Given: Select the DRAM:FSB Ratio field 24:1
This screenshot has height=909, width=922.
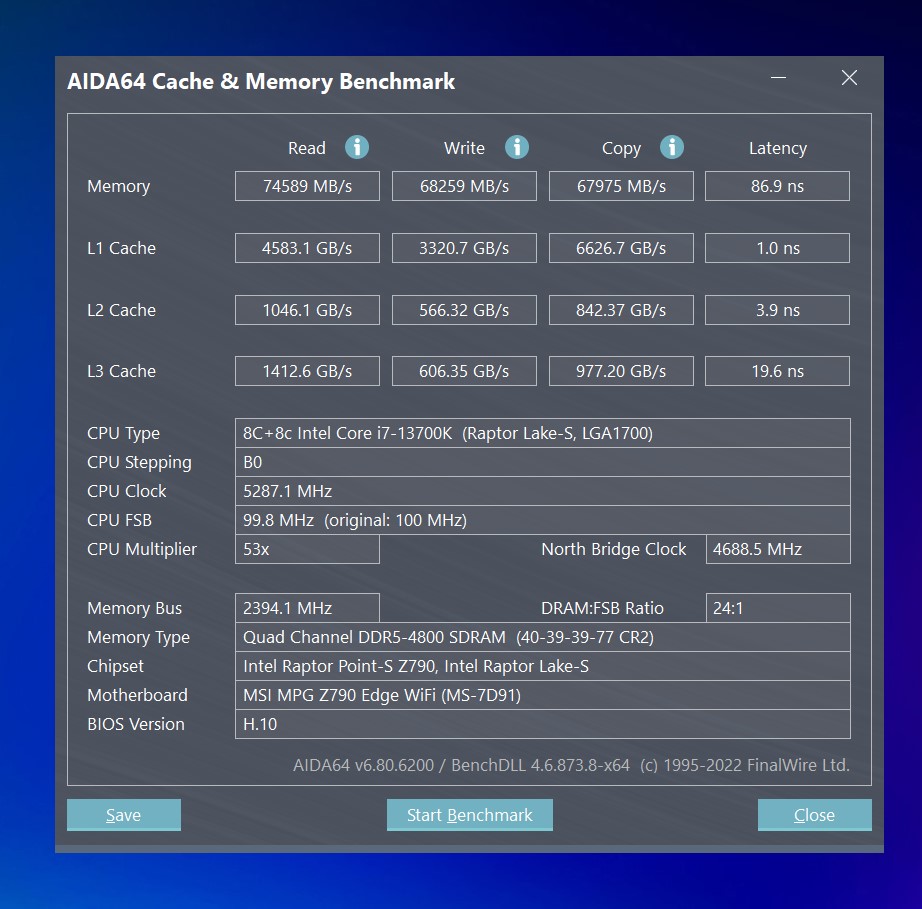Looking at the screenshot, I should pos(778,607).
